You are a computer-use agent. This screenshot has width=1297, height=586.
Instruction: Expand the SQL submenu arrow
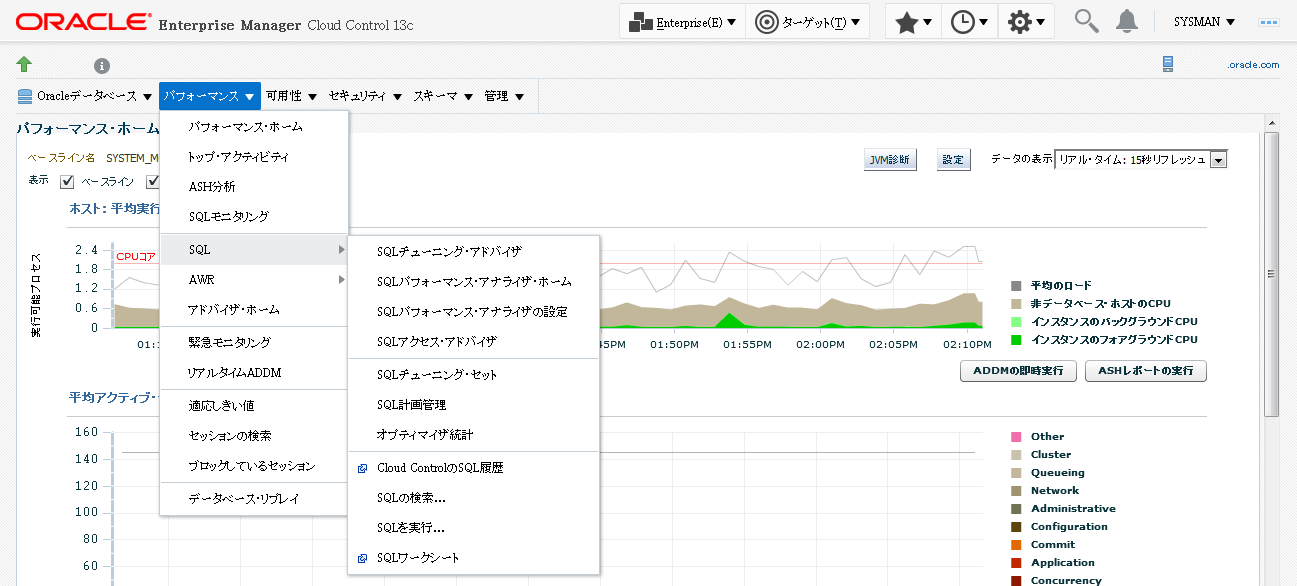click(x=341, y=250)
